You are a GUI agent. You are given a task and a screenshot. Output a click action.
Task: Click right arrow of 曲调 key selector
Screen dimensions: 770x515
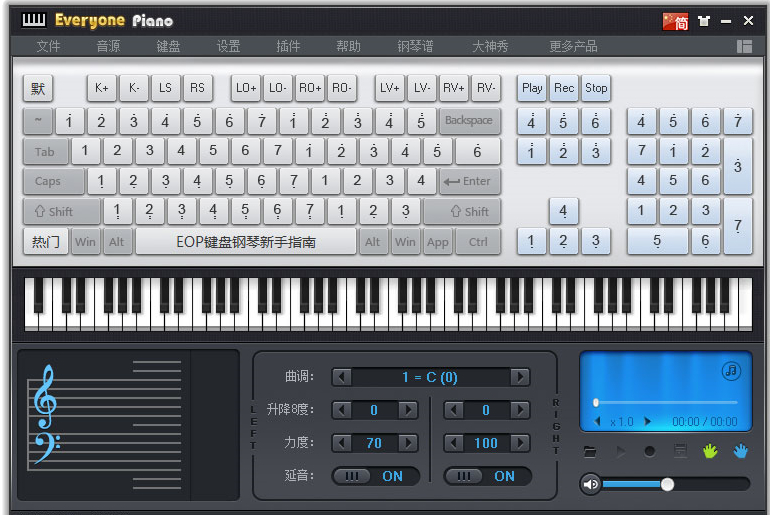coord(520,377)
